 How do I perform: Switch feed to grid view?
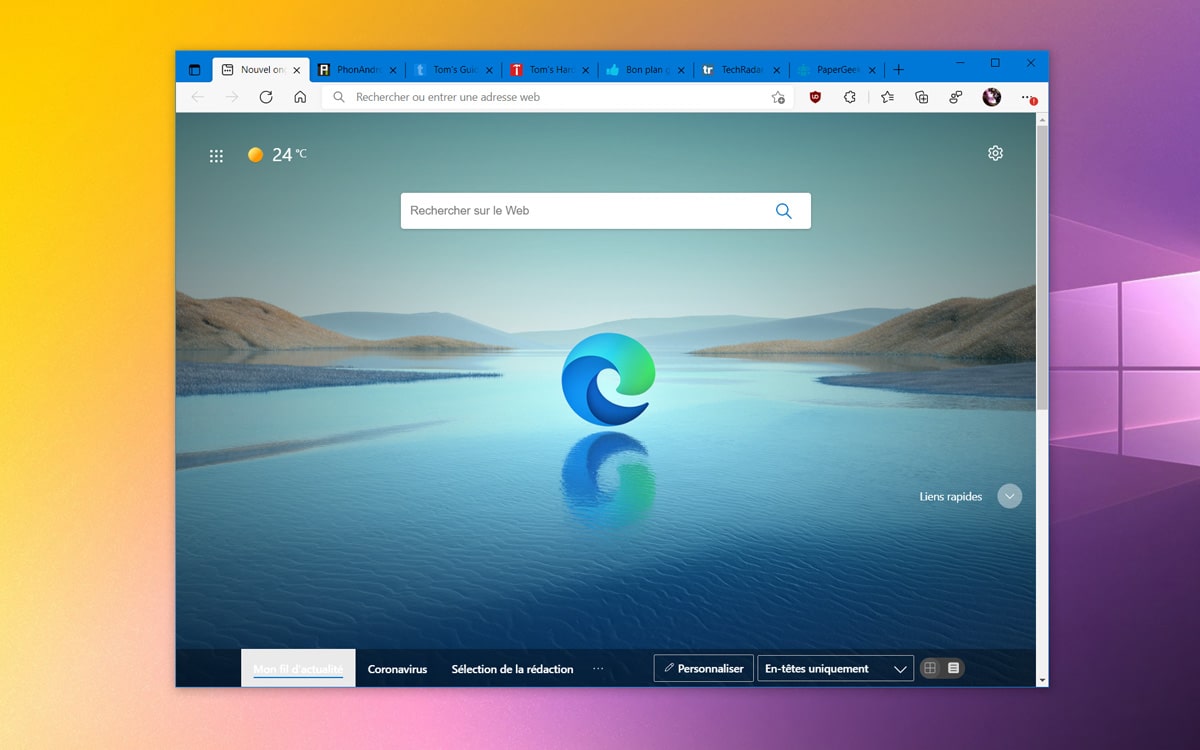[930, 668]
